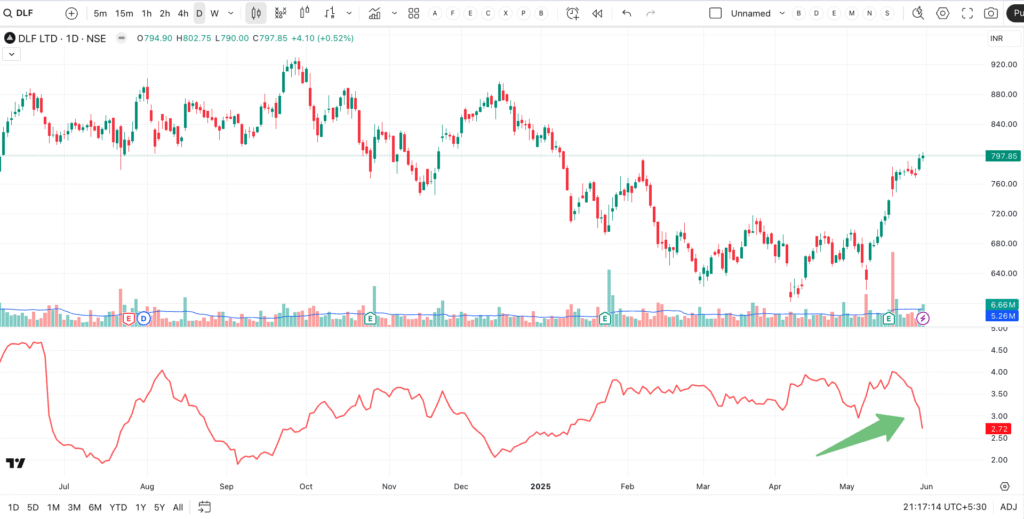The image size is (1024, 519).
Task: Enter fullscreen mode
Action: click(967, 13)
